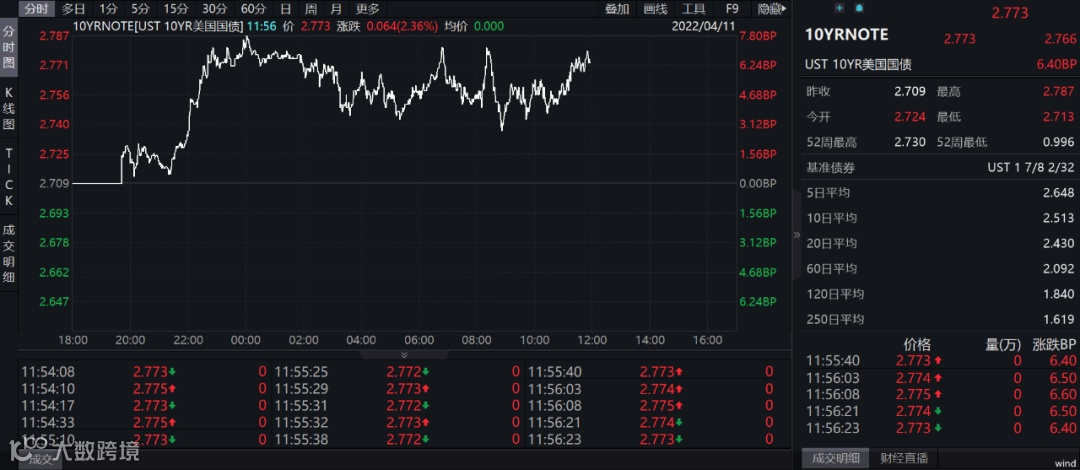The width and height of the screenshot is (1080, 470).
Task: Select the 30分 interval tab
Action: [x=214, y=9]
